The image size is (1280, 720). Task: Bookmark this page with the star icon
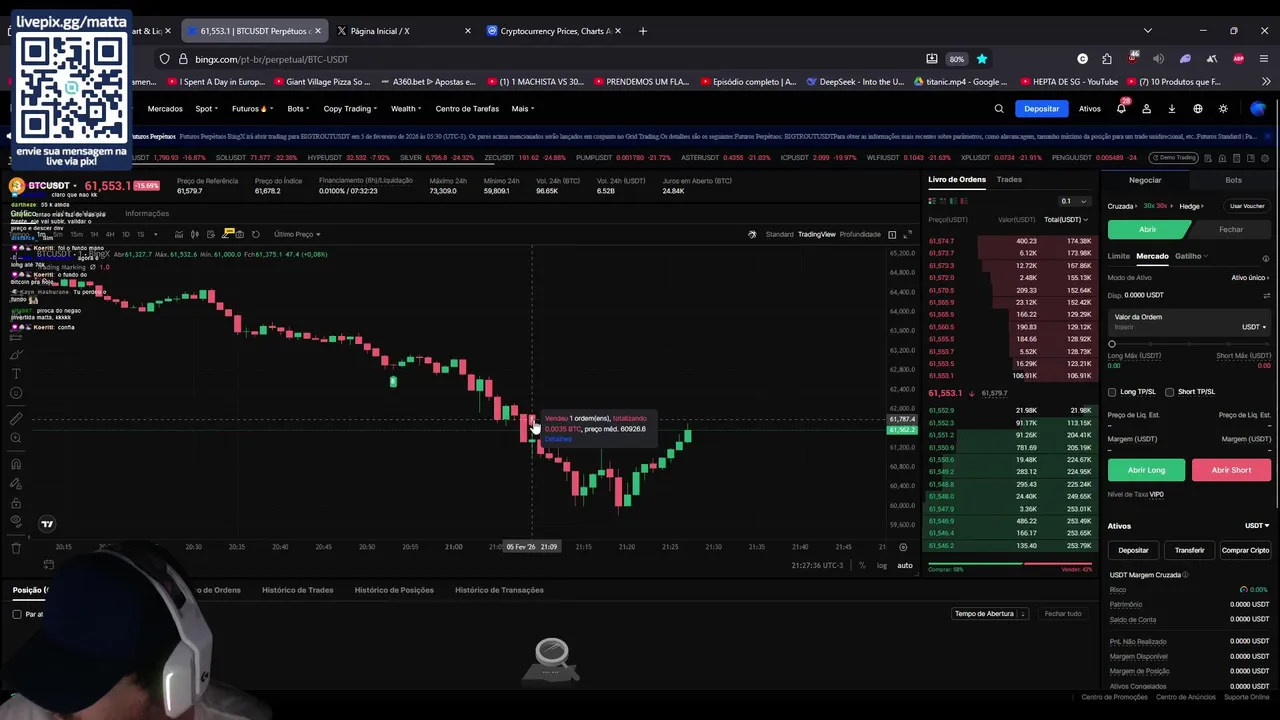[982, 59]
